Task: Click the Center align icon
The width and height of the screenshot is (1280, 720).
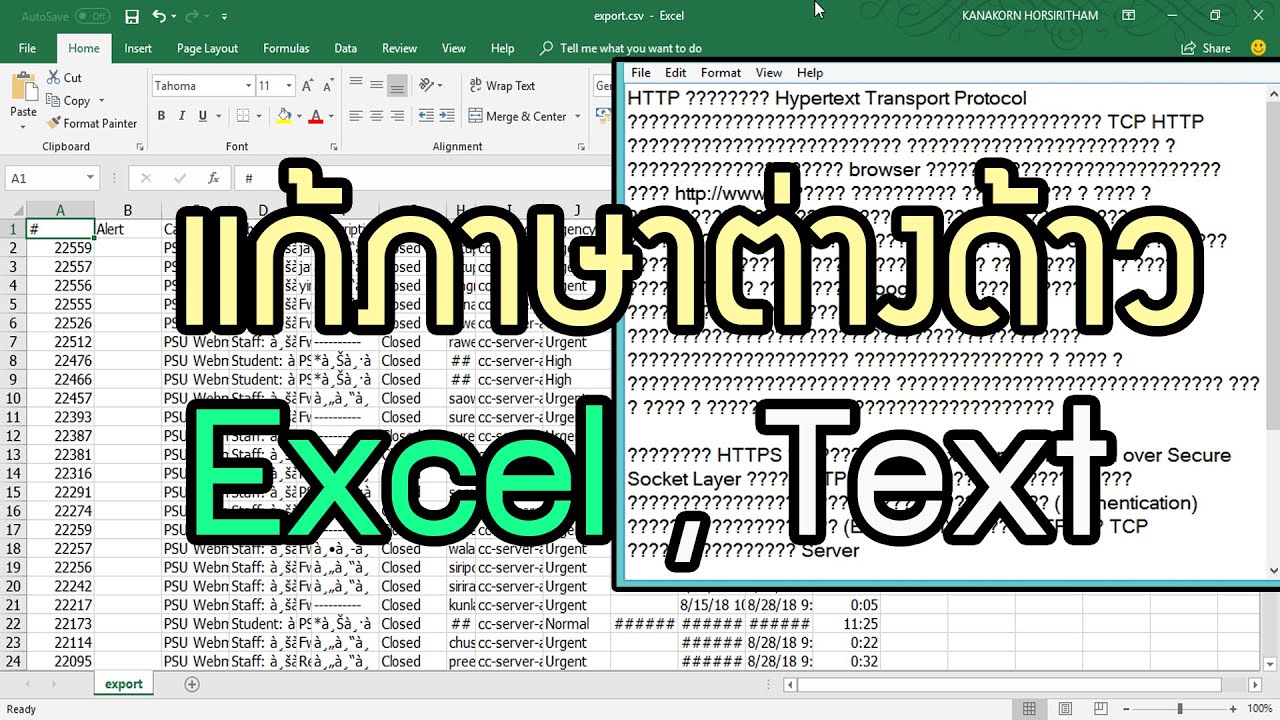Action: [x=376, y=116]
